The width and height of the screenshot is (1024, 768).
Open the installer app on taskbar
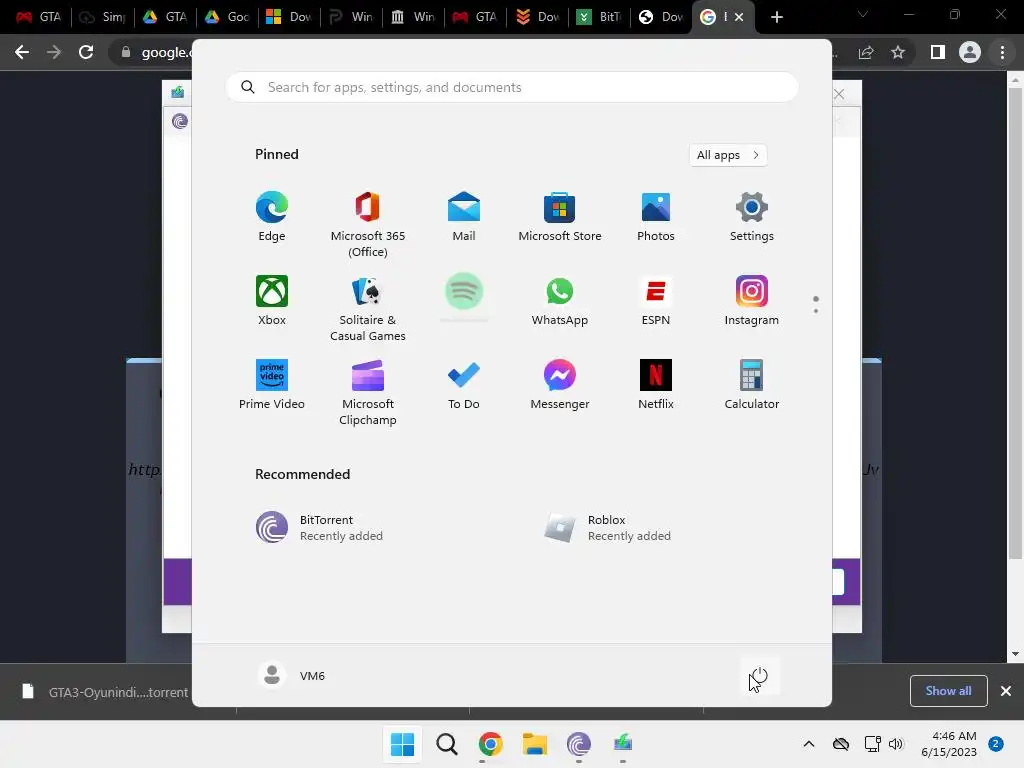coord(623,744)
